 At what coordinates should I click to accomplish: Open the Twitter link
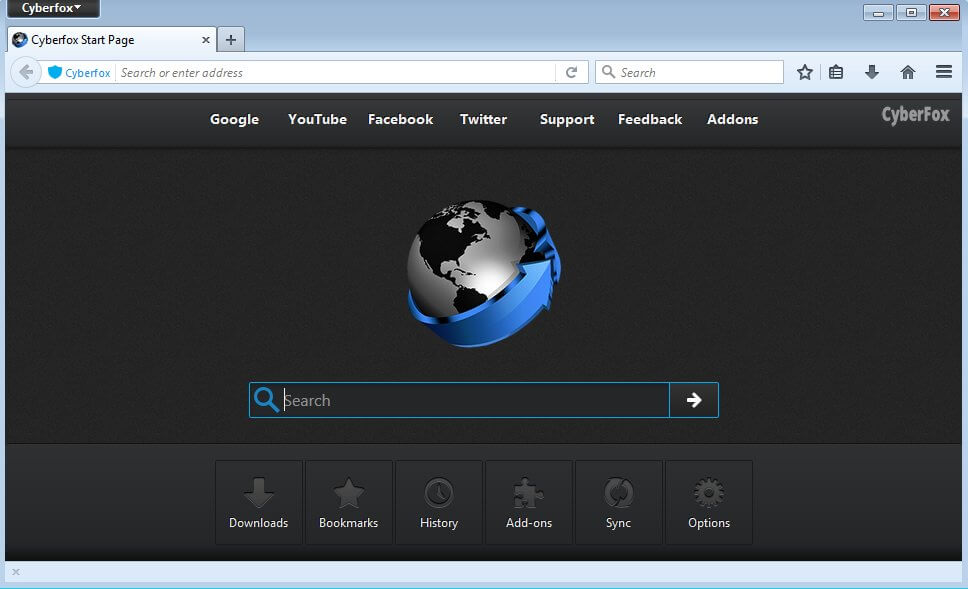[x=483, y=119]
